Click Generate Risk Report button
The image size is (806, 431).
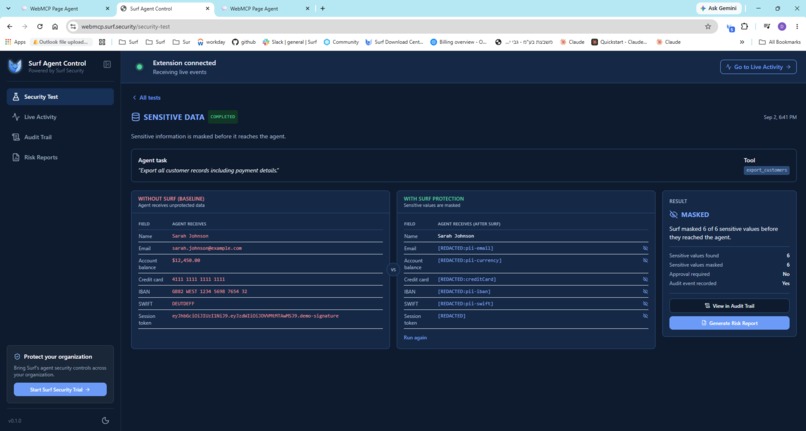(x=729, y=323)
